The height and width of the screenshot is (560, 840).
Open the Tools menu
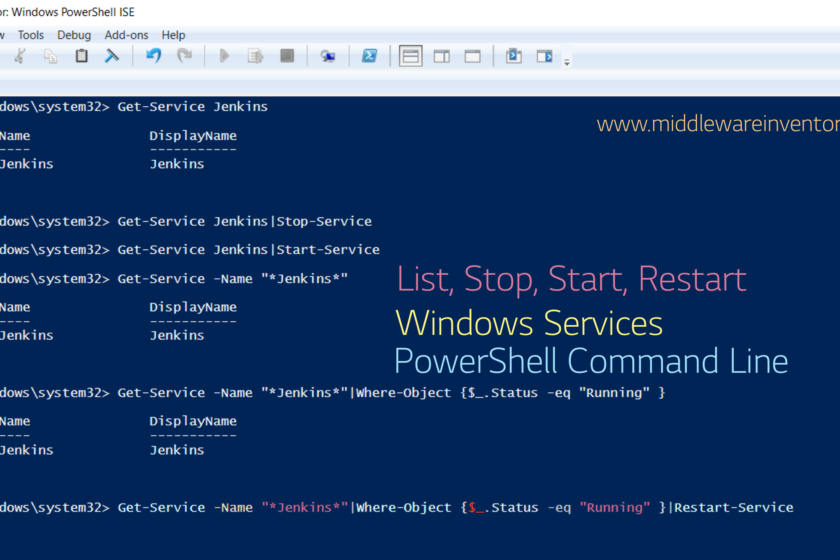31,35
